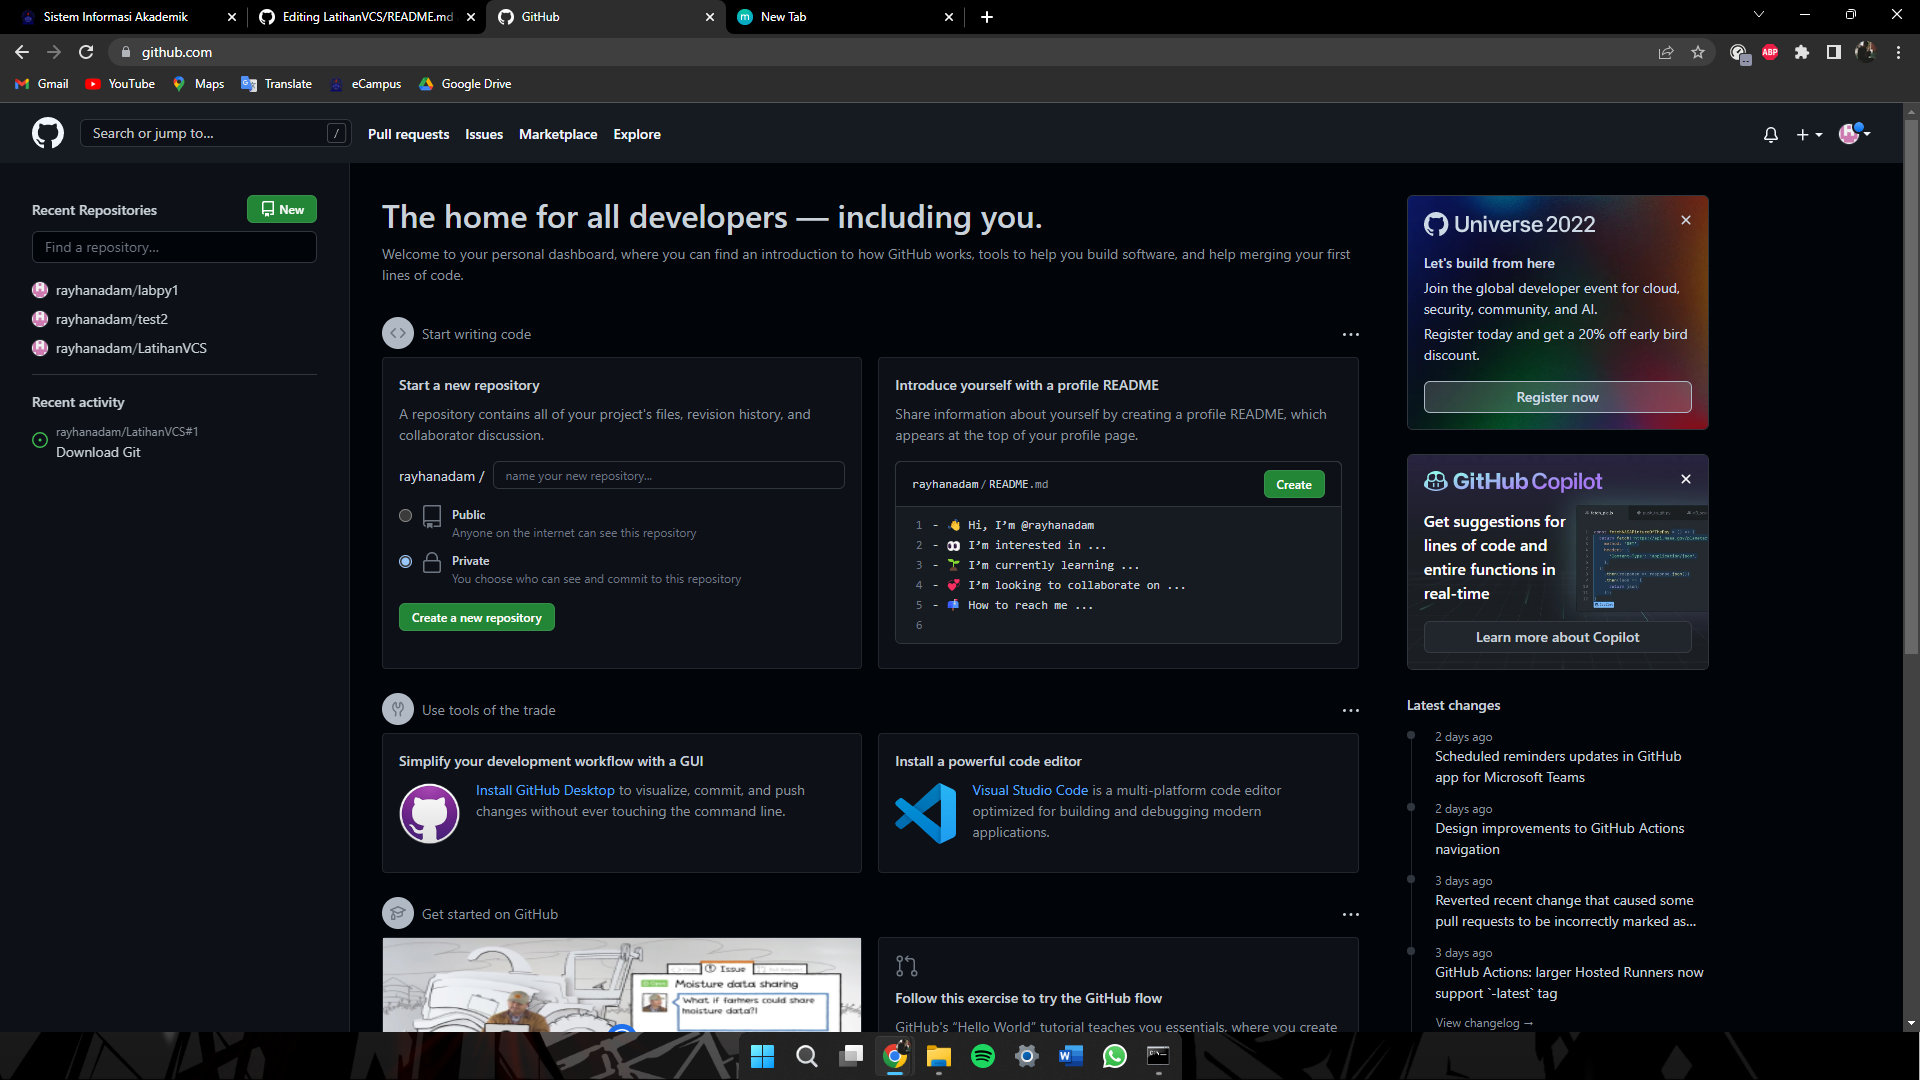The width and height of the screenshot is (1920, 1080).
Task: Share this page from the address bar
Action: [1666, 52]
